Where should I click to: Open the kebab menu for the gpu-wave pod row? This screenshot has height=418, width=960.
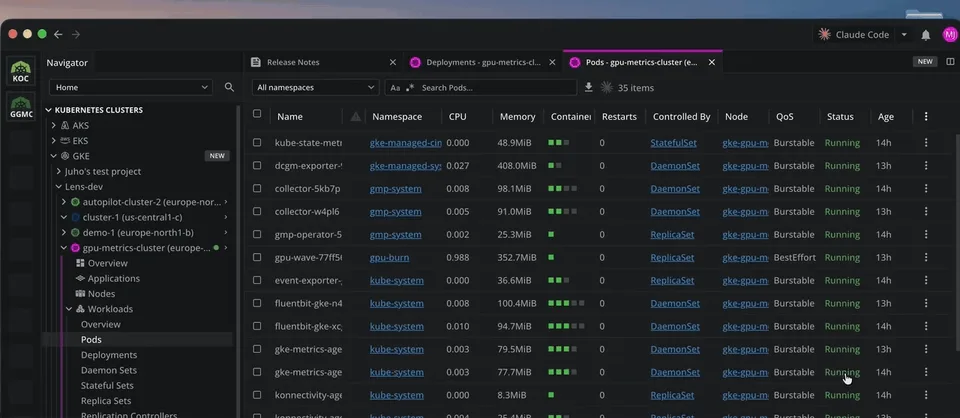[x=926, y=258]
